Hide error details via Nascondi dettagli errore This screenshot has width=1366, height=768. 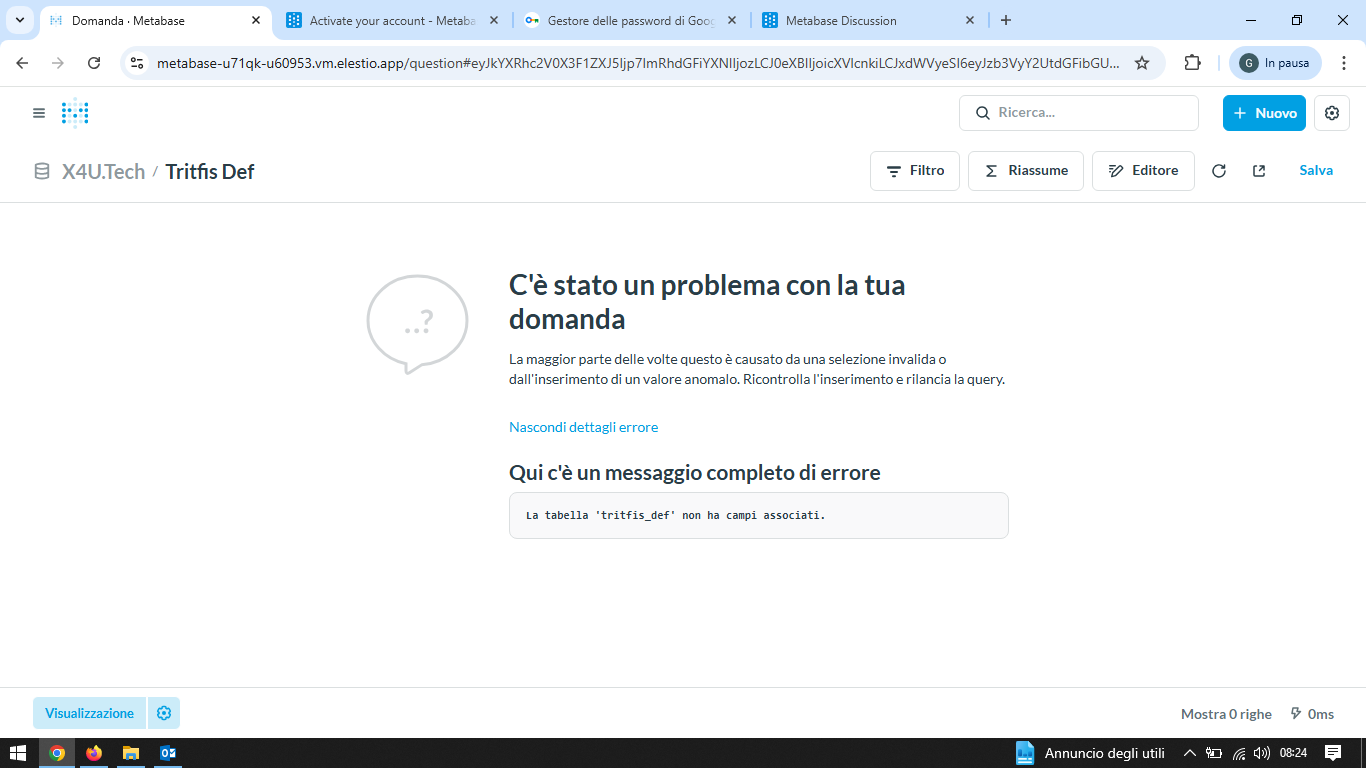click(x=583, y=427)
